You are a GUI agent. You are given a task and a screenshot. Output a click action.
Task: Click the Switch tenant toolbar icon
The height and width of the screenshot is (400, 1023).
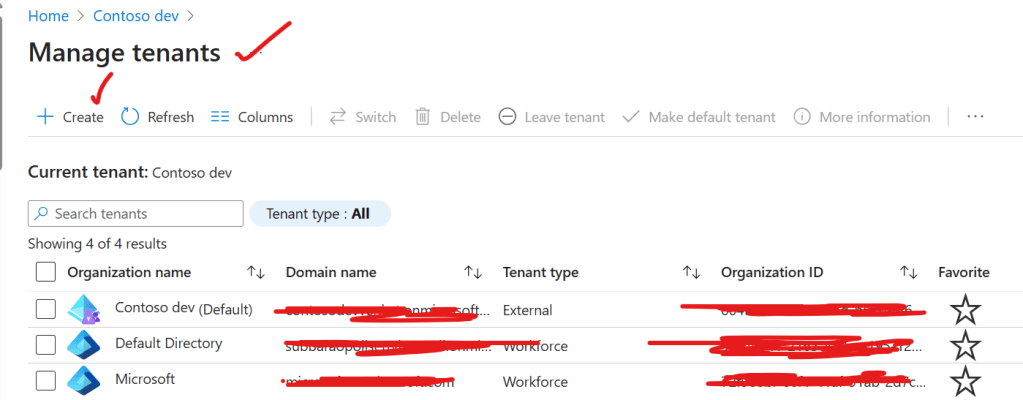(338, 117)
